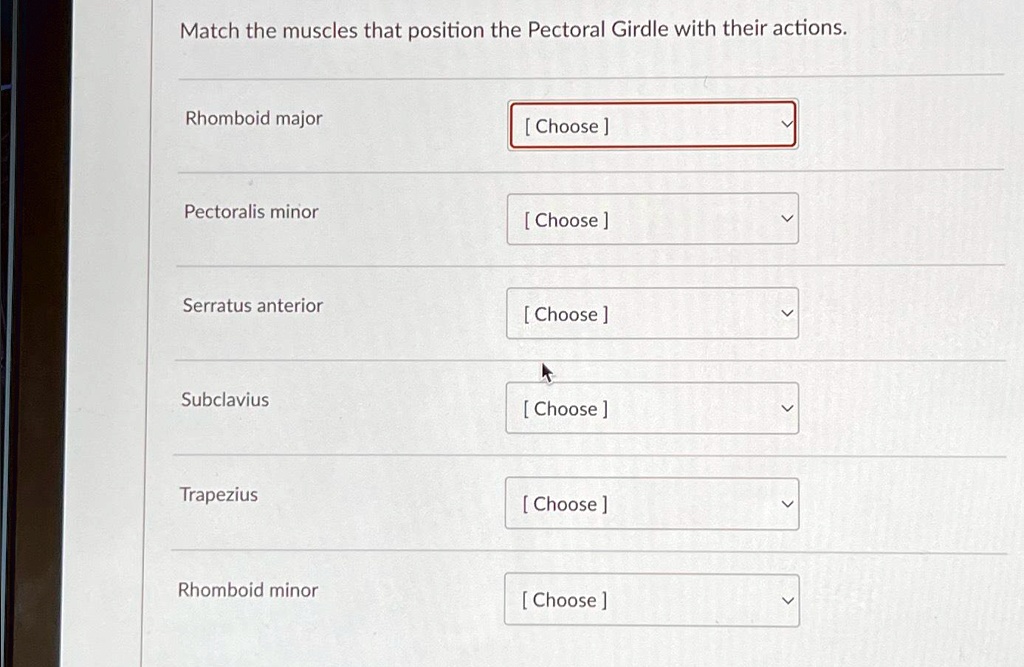Screen dimensions: 1024x667
Task: Click the chevron on Rhomboid minor dropdown
Action: [x=788, y=600]
